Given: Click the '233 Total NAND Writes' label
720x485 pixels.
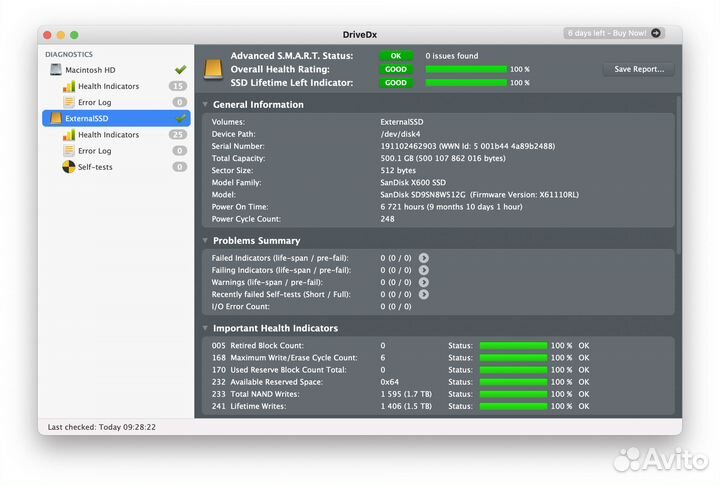Looking at the screenshot, I should [255, 394].
